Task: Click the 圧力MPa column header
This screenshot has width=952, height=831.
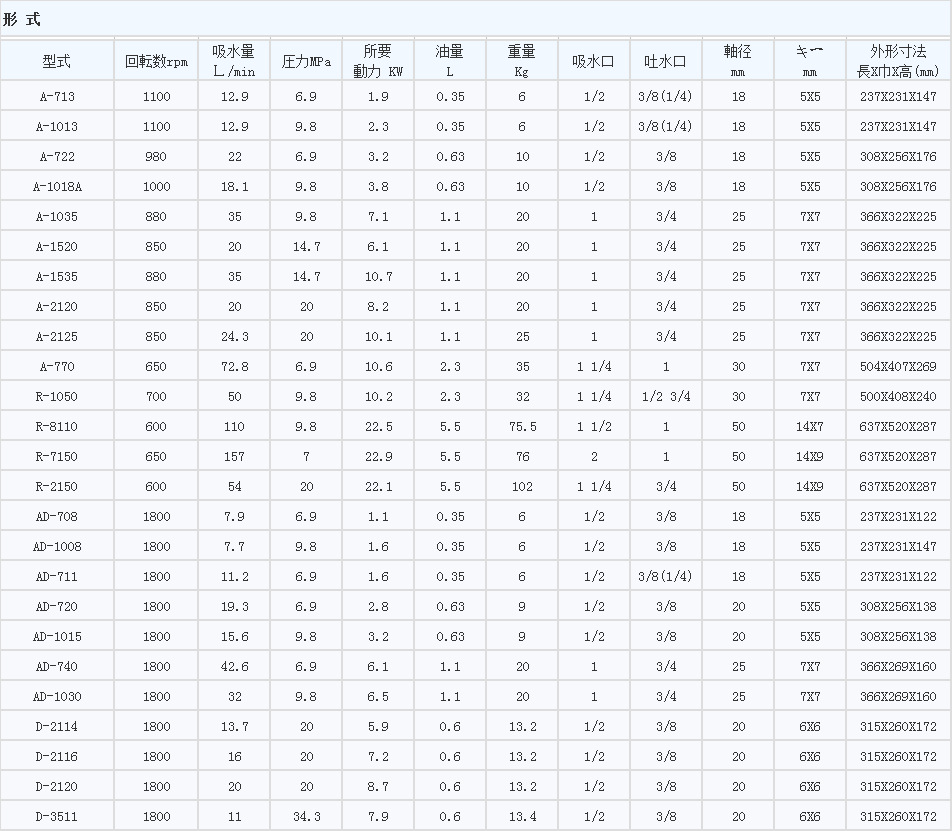Action: click(306, 60)
